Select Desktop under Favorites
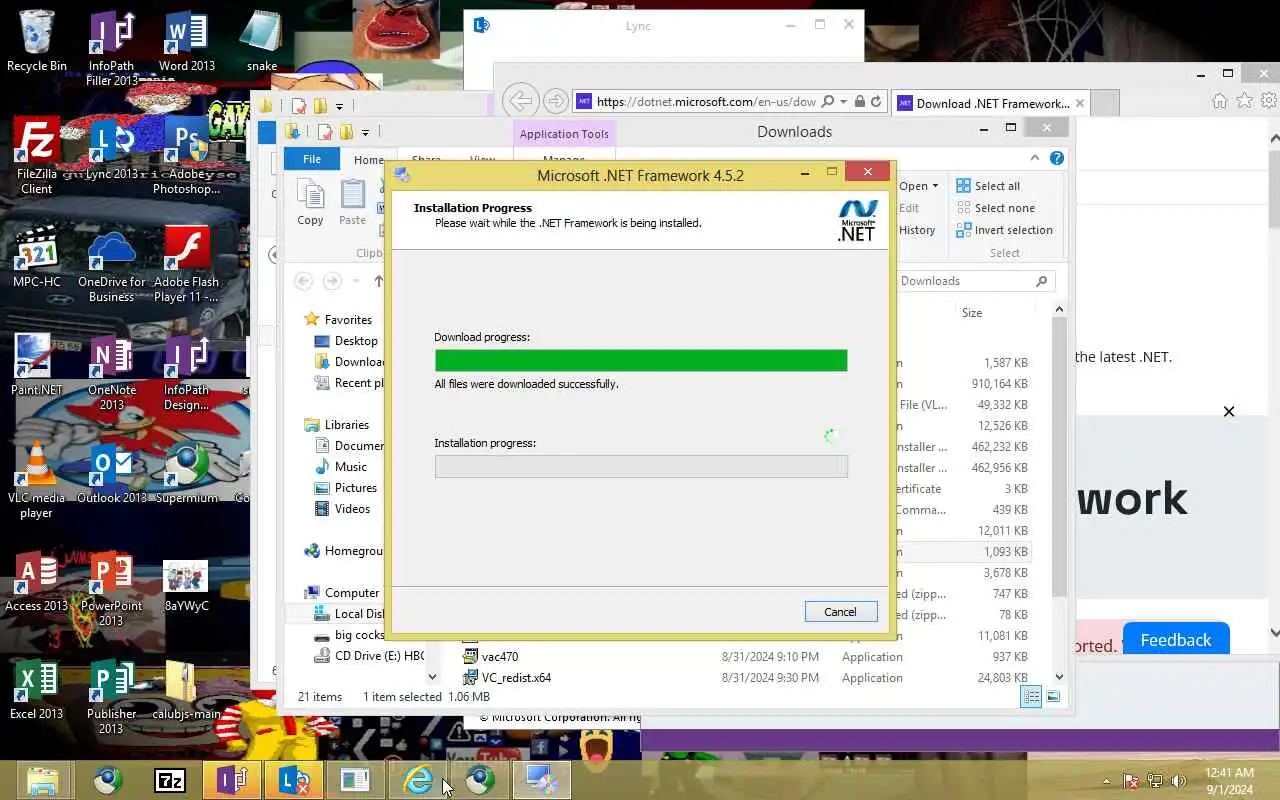This screenshot has width=1280, height=800. (x=346, y=341)
